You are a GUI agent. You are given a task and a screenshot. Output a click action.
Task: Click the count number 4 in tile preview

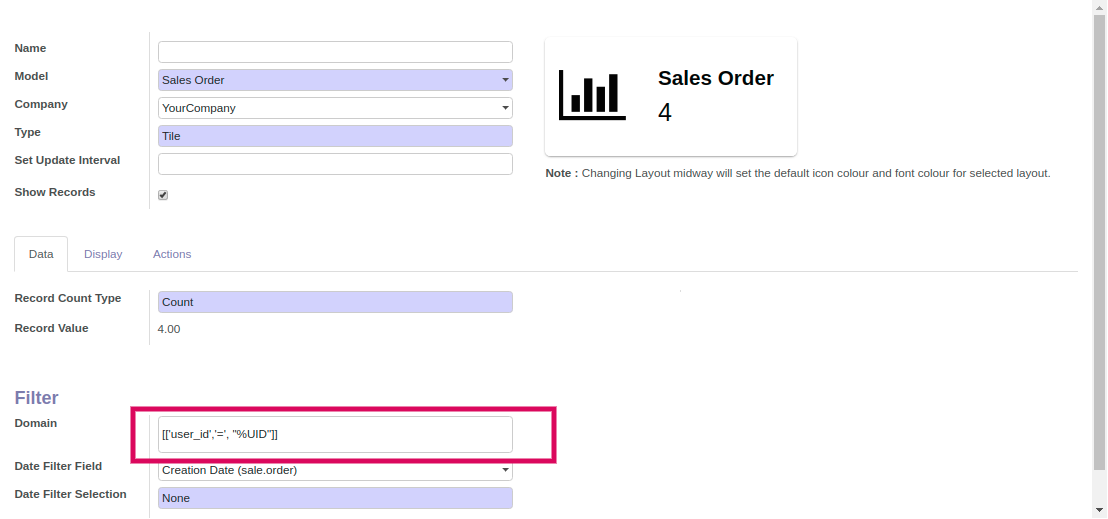pyautogui.click(x=665, y=113)
